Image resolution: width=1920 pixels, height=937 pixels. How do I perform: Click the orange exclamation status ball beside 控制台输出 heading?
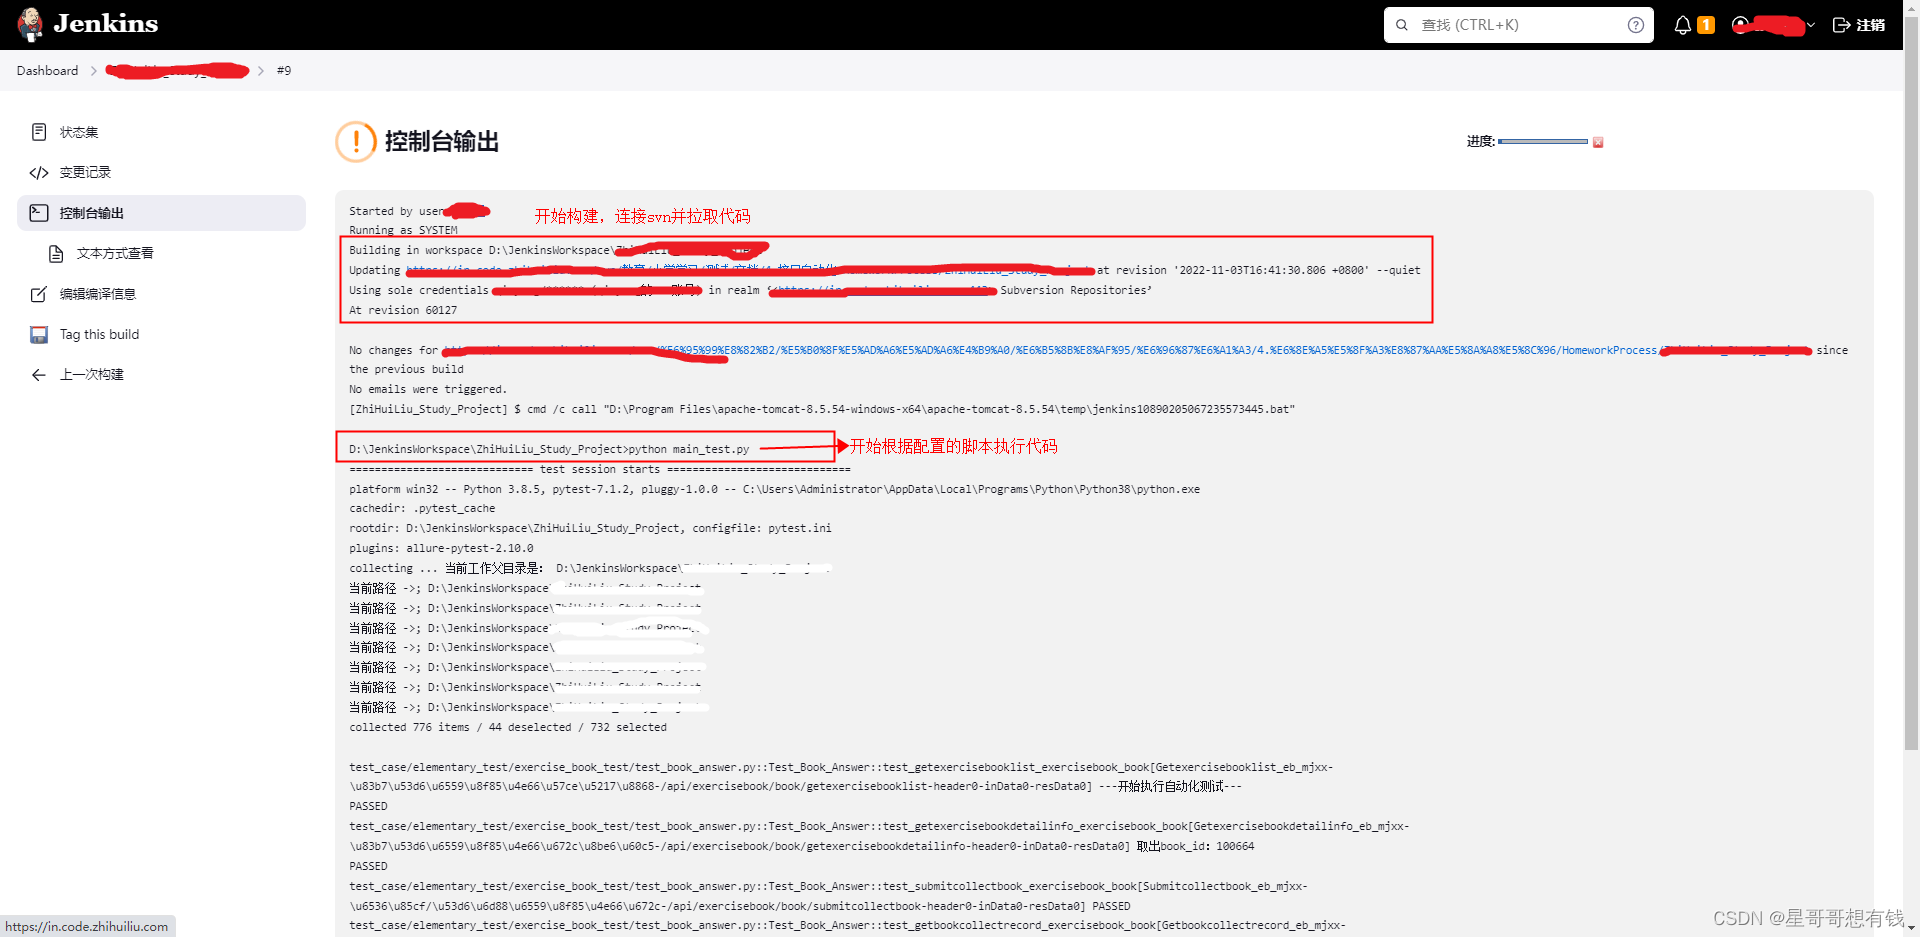355,142
